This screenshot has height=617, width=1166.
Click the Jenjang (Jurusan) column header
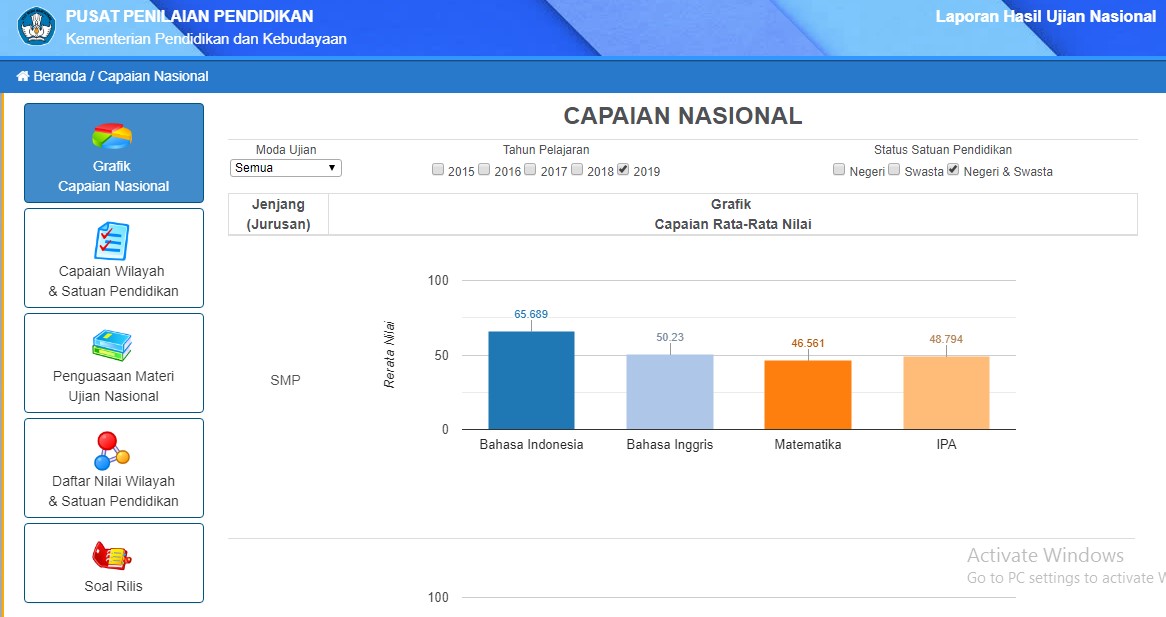278,214
